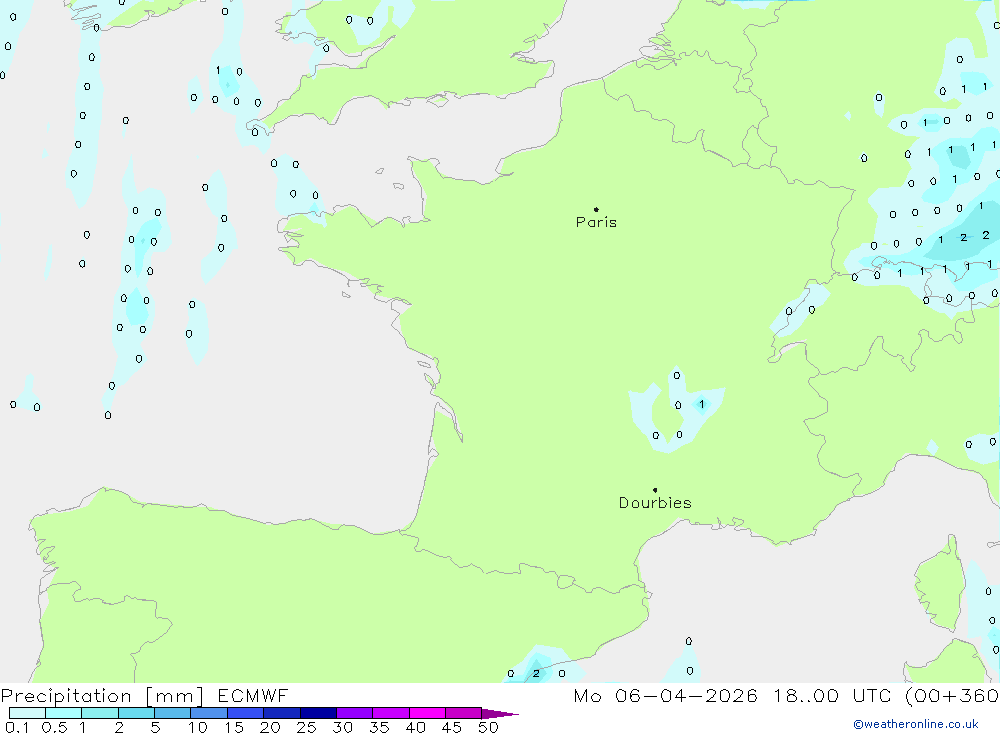Select the dark navy 25 mm legend swatch
This screenshot has height=733, width=1000.
click(318, 713)
